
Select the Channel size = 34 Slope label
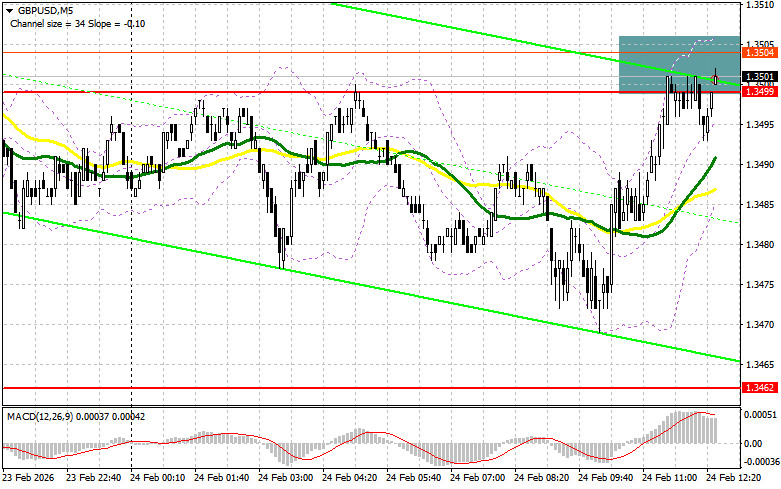tap(78, 23)
